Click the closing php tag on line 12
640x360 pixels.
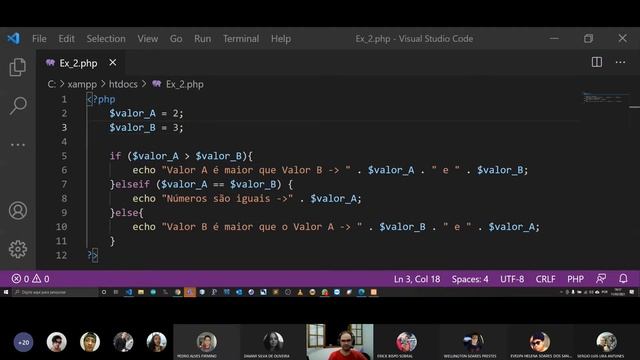(x=93, y=256)
